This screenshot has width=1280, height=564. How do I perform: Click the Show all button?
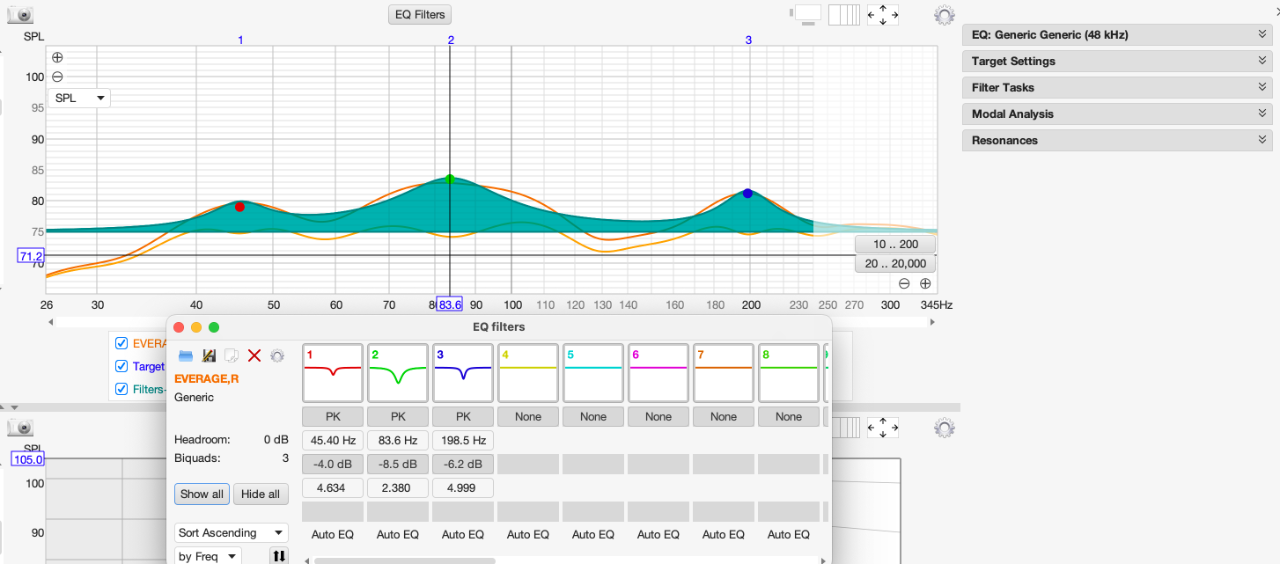202,494
